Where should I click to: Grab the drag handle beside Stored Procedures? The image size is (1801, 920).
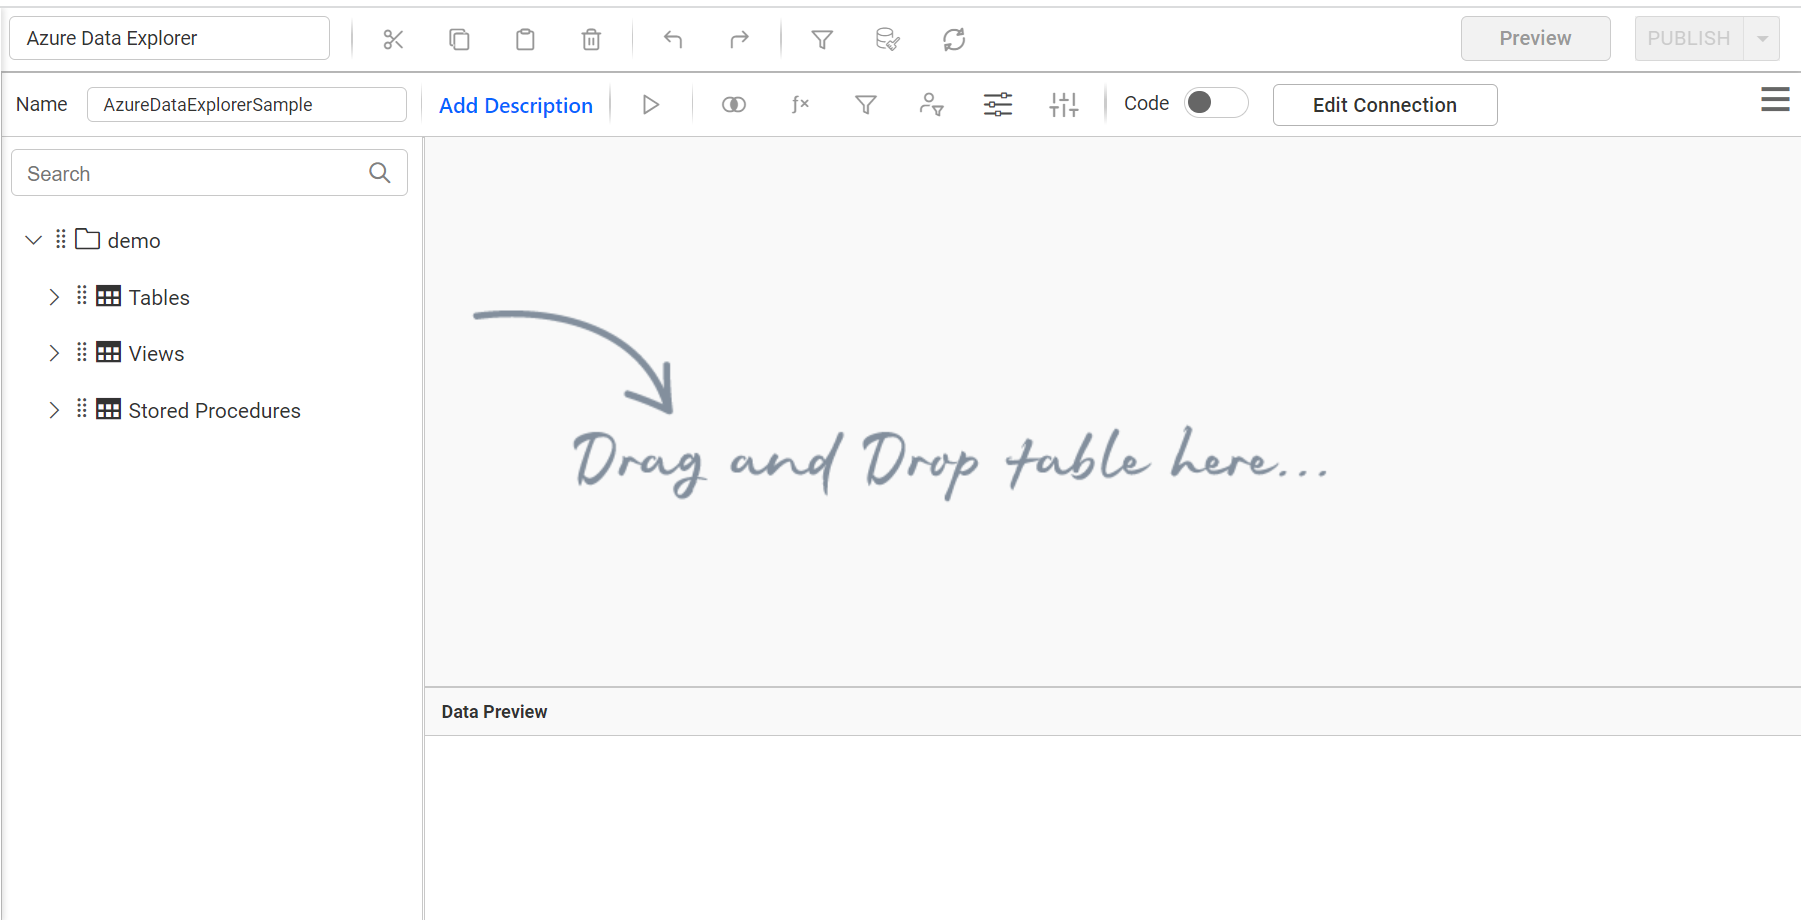tap(82, 409)
